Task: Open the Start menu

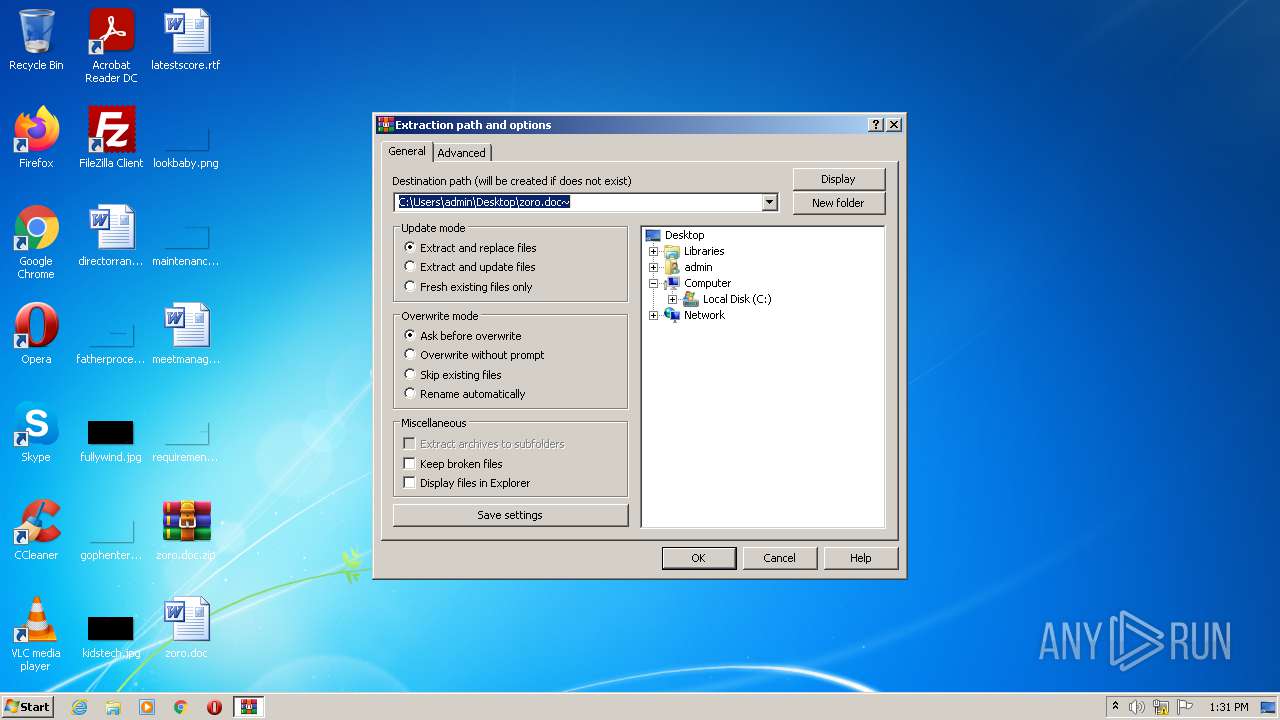Action: pyautogui.click(x=28, y=707)
